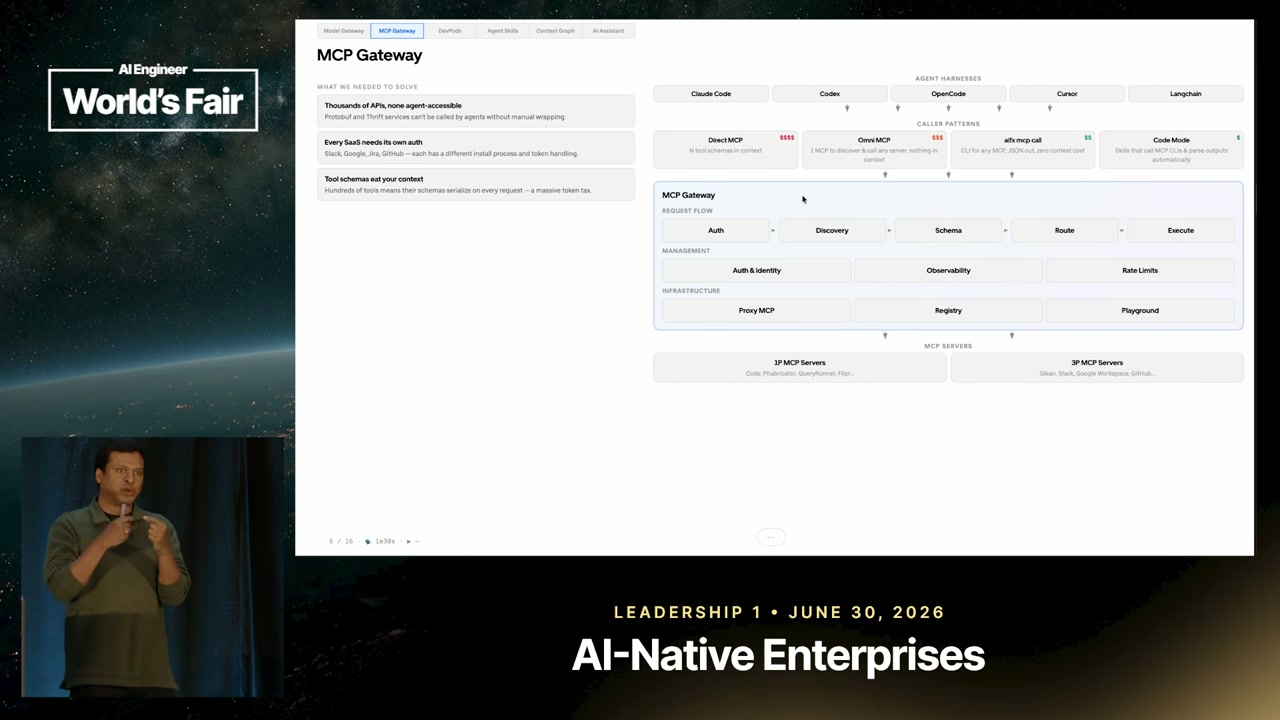This screenshot has height=720, width=1280.
Task: Select the Rate Limits management card
Action: (x=1140, y=271)
